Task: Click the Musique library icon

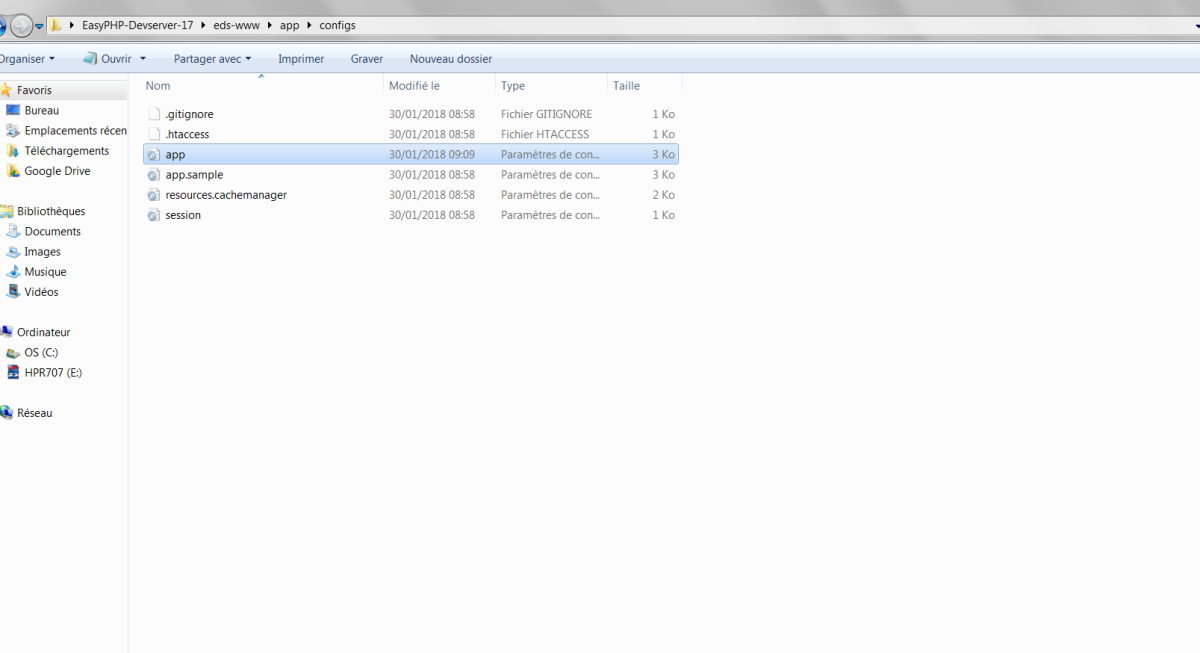Action: coord(13,272)
